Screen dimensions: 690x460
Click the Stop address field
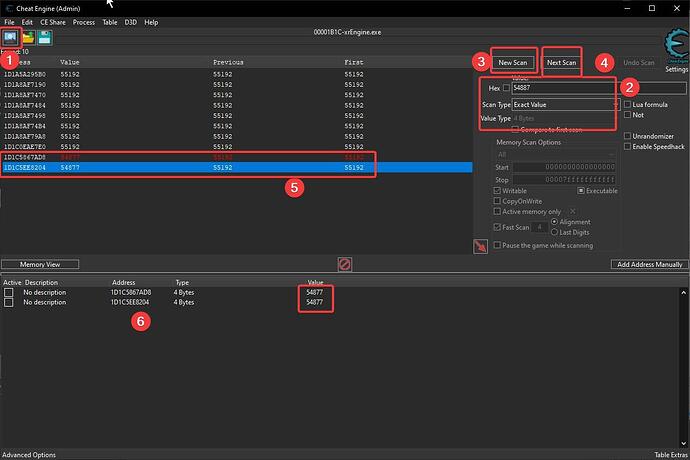(564, 180)
